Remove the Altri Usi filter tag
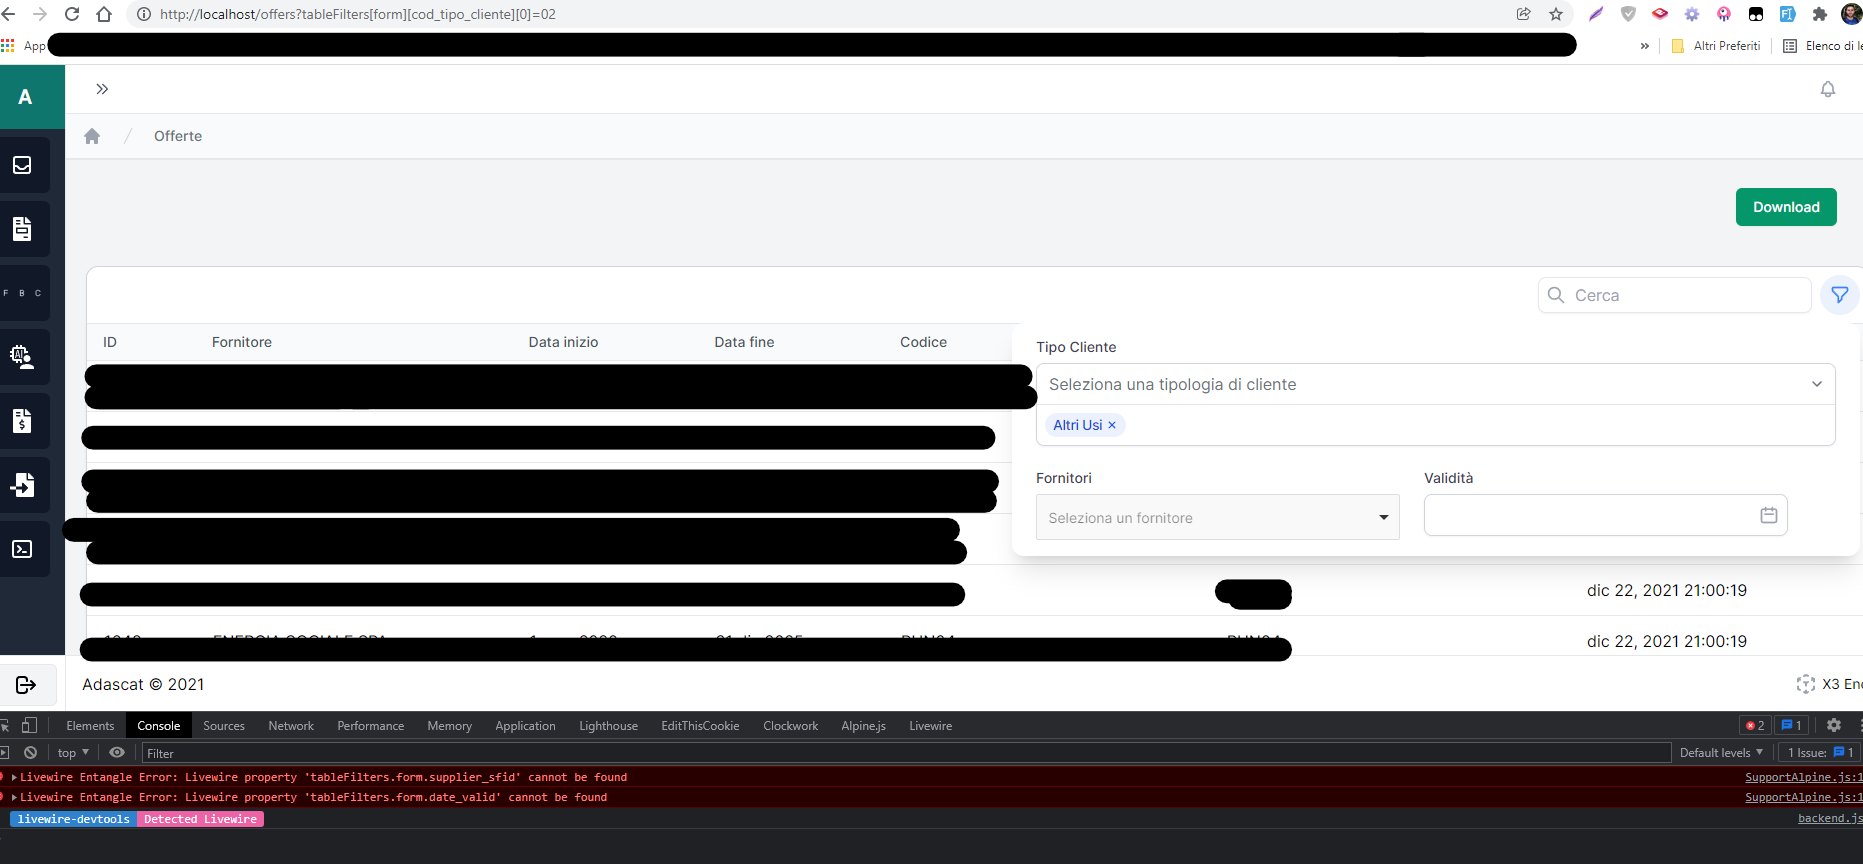The image size is (1863, 864). [x=1112, y=425]
